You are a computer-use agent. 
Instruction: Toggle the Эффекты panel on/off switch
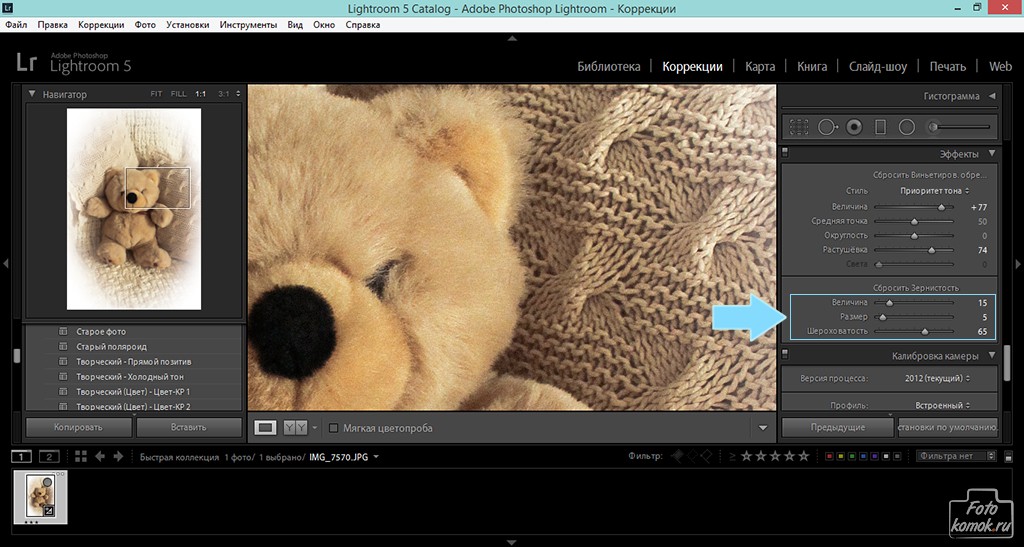click(x=785, y=153)
